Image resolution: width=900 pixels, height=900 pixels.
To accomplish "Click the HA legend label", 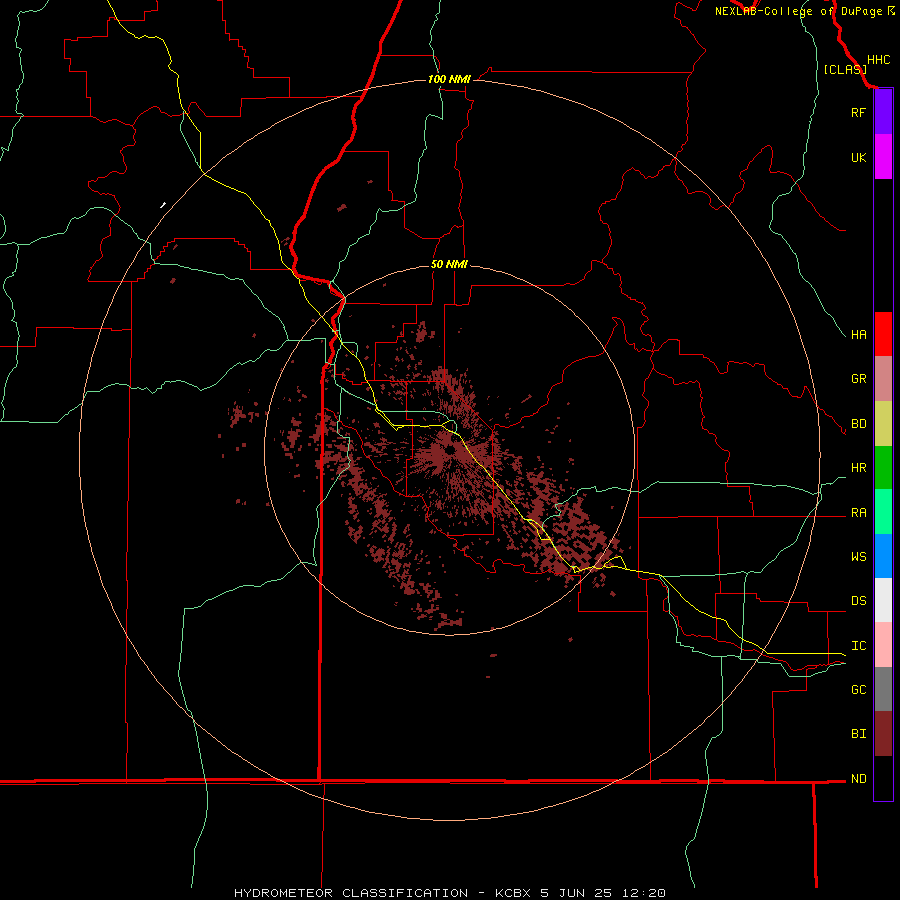I will tap(858, 334).
